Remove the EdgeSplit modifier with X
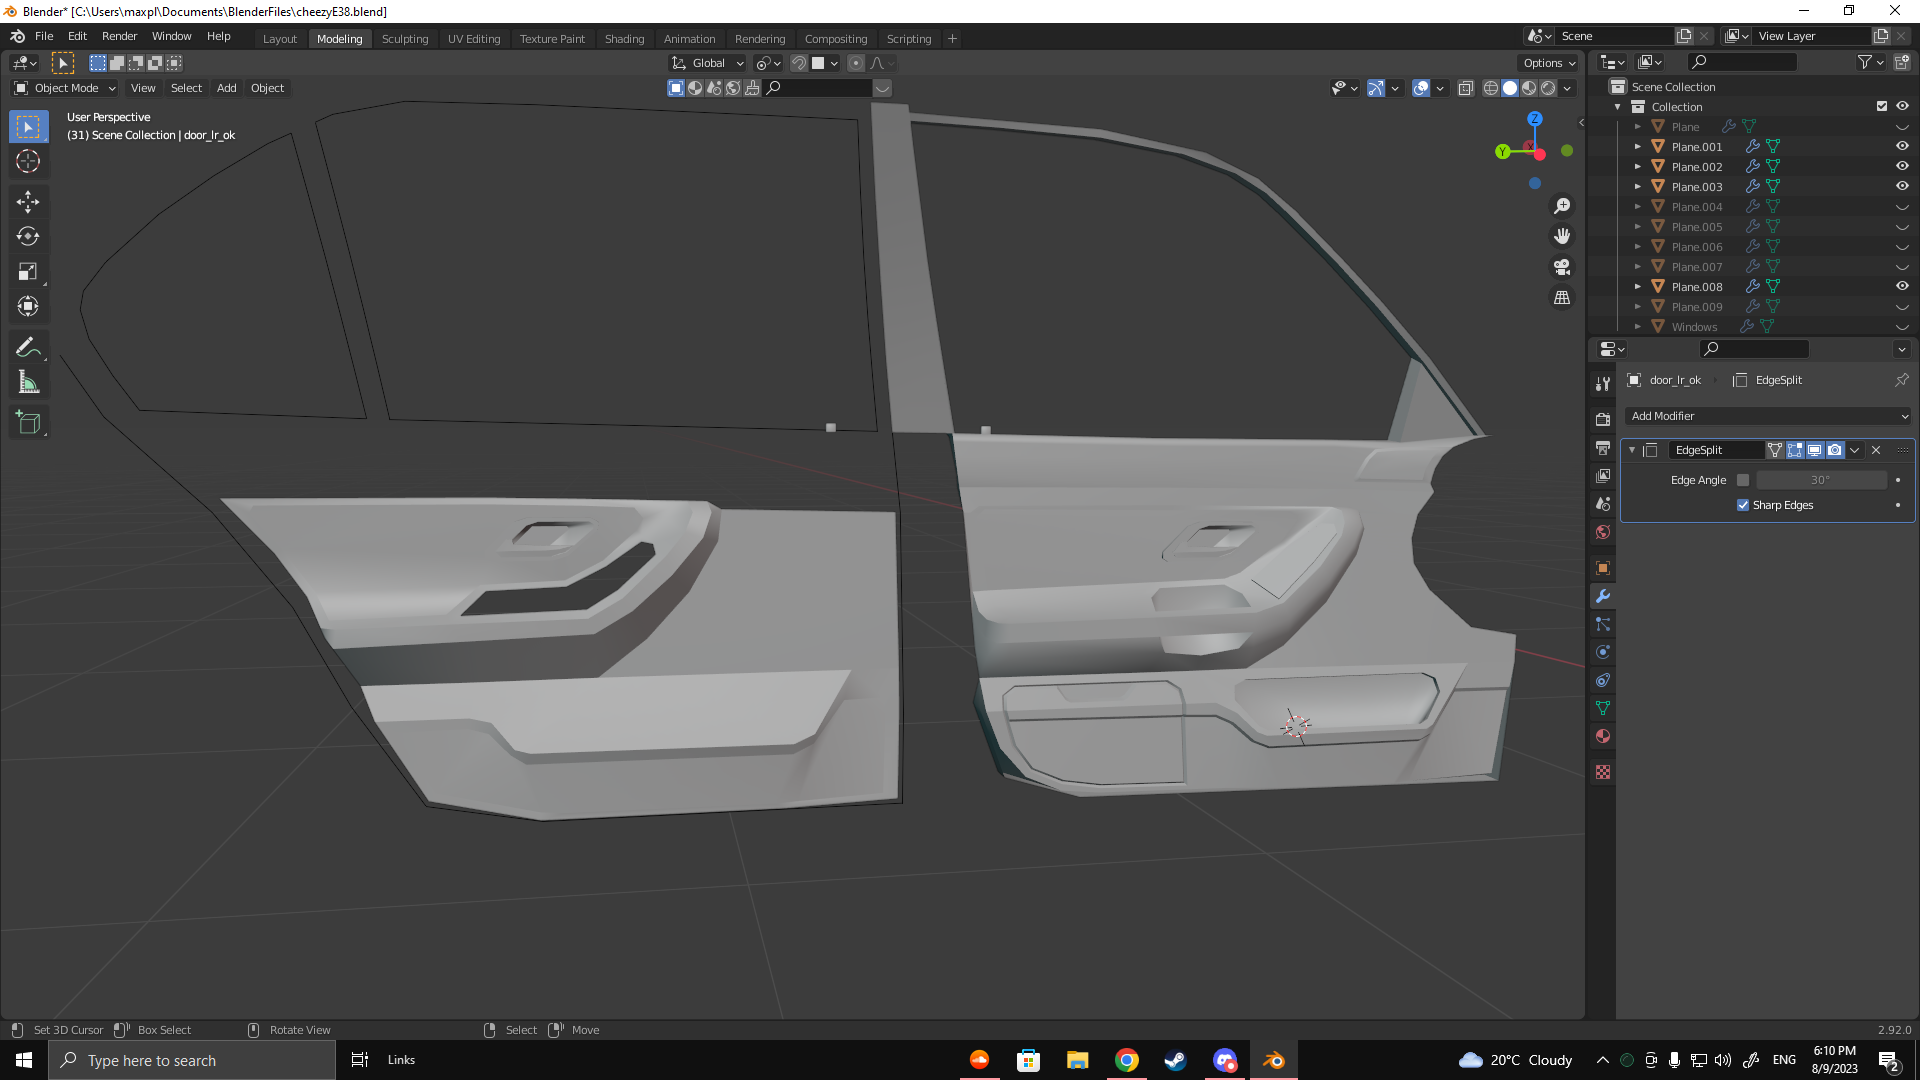The height and width of the screenshot is (1080, 1920). pyautogui.click(x=1876, y=450)
